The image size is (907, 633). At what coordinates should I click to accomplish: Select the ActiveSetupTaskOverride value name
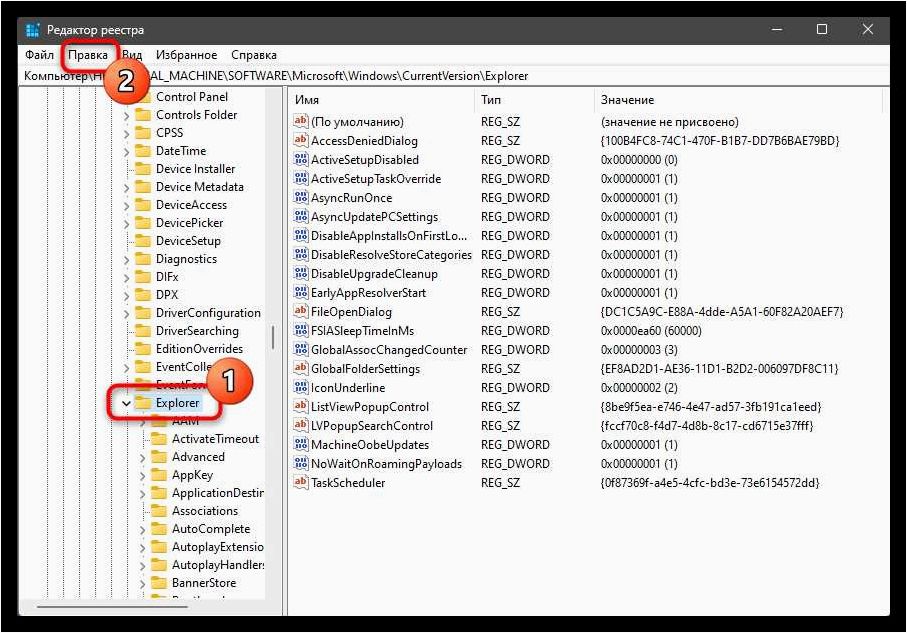click(x=376, y=179)
